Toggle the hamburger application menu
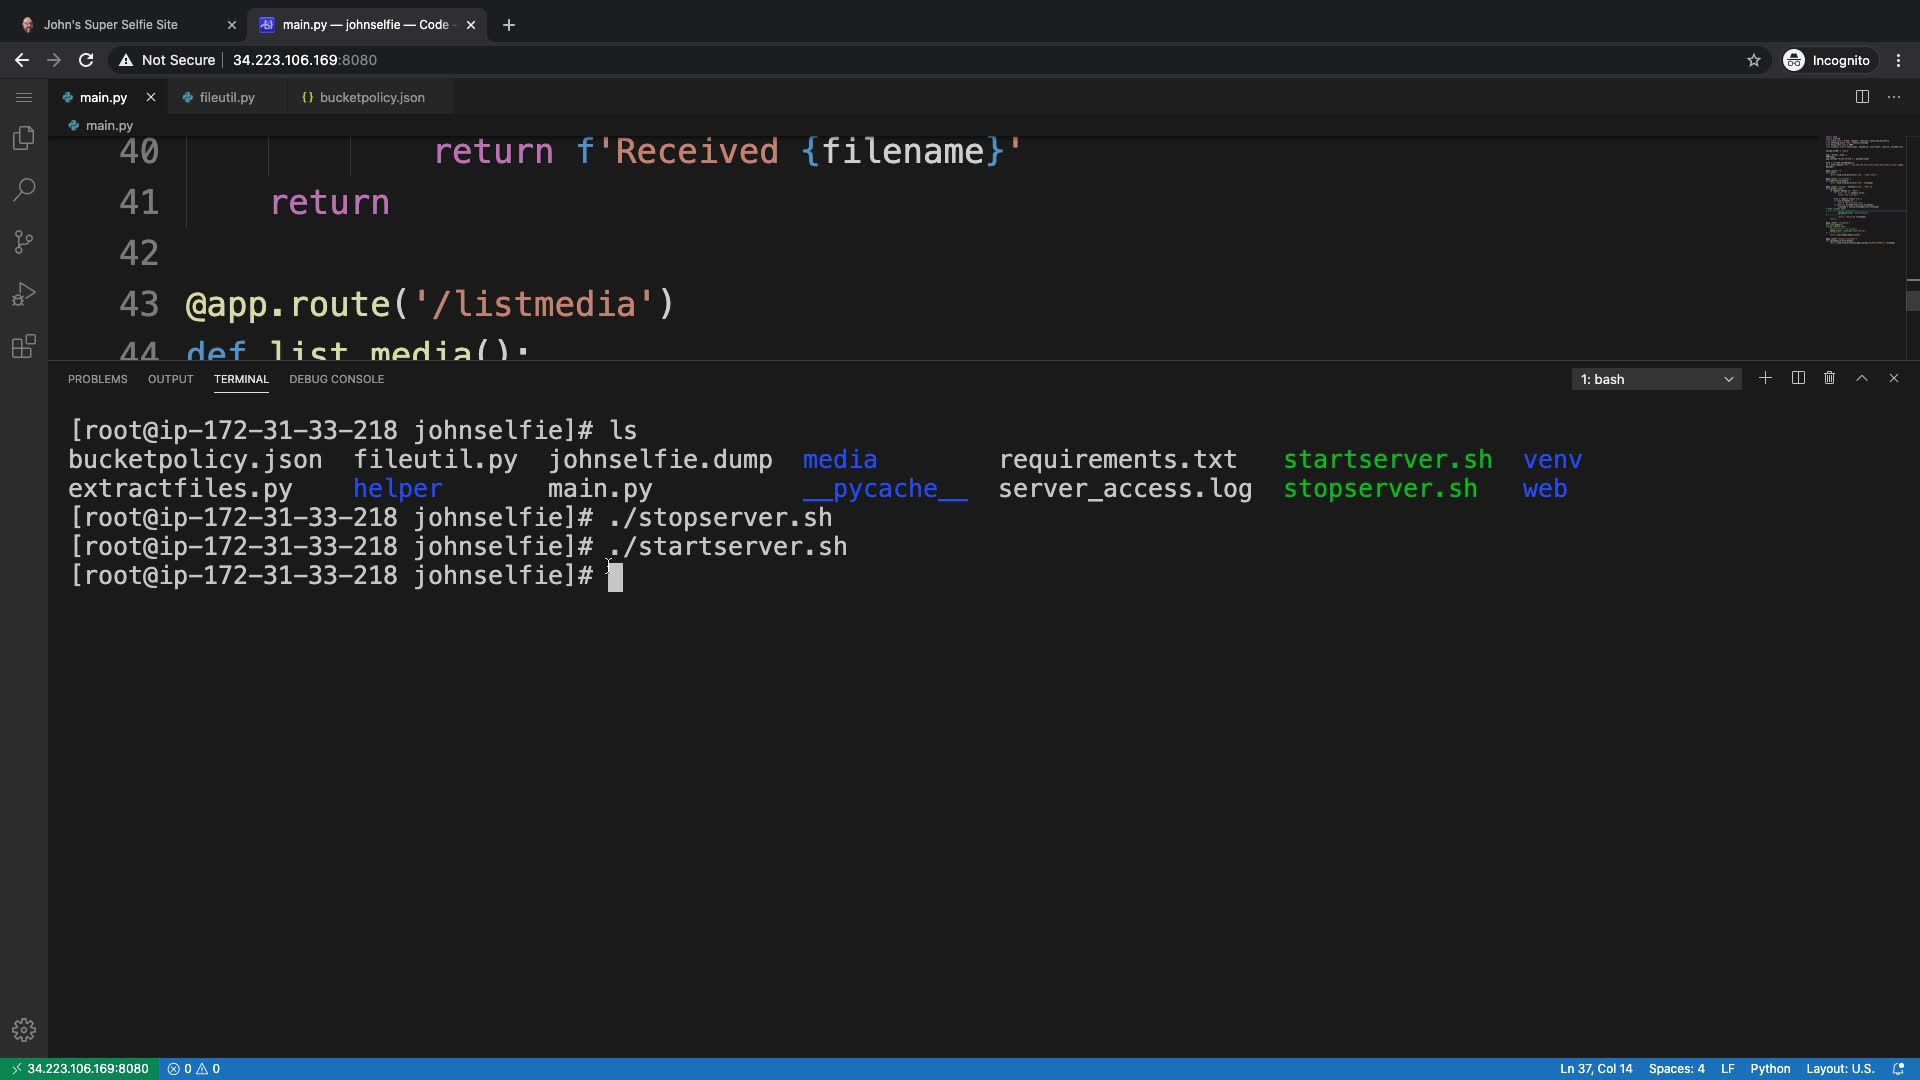The height and width of the screenshot is (1080, 1920). [24, 97]
